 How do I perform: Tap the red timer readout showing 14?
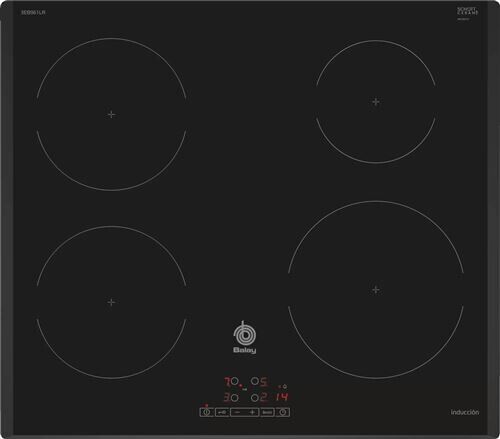pos(282,397)
